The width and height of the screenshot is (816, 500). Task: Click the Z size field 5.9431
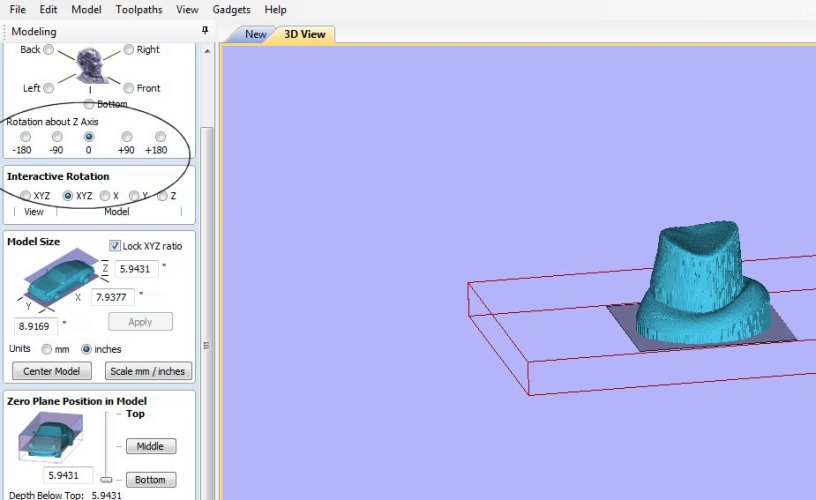(x=136, y=269)
